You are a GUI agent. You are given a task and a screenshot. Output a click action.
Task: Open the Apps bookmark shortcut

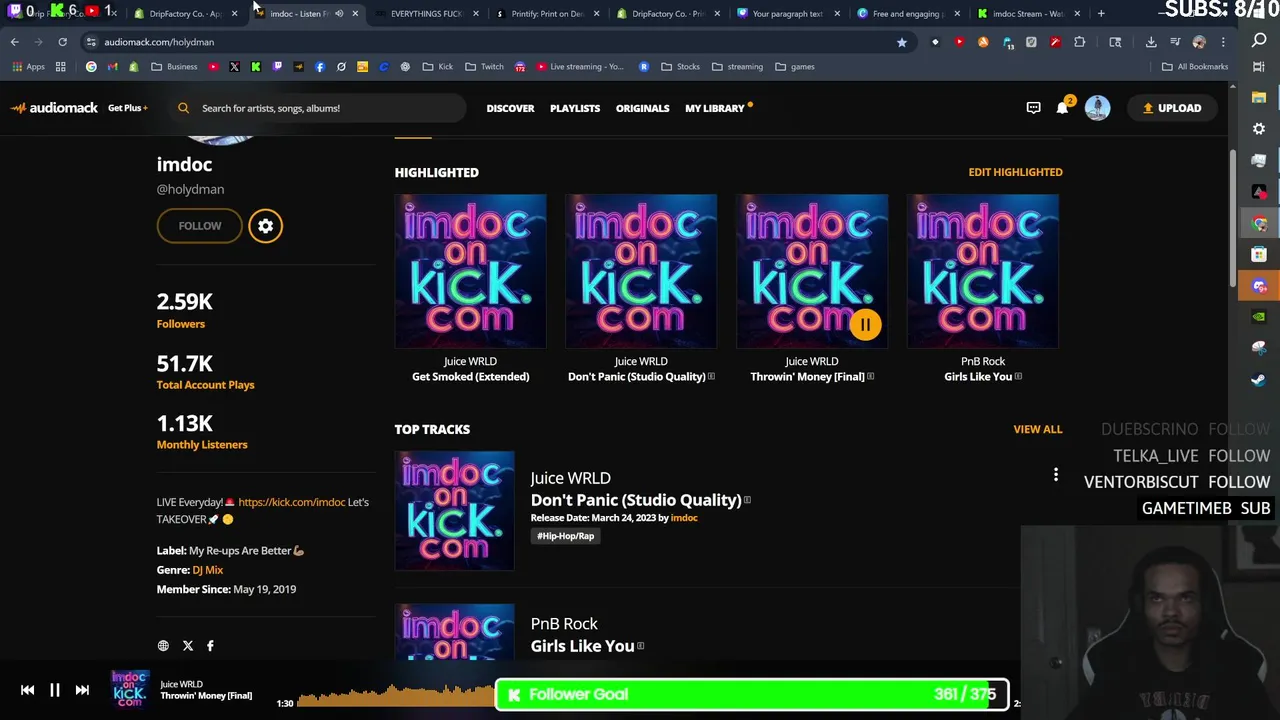click(x=28, y=67)
